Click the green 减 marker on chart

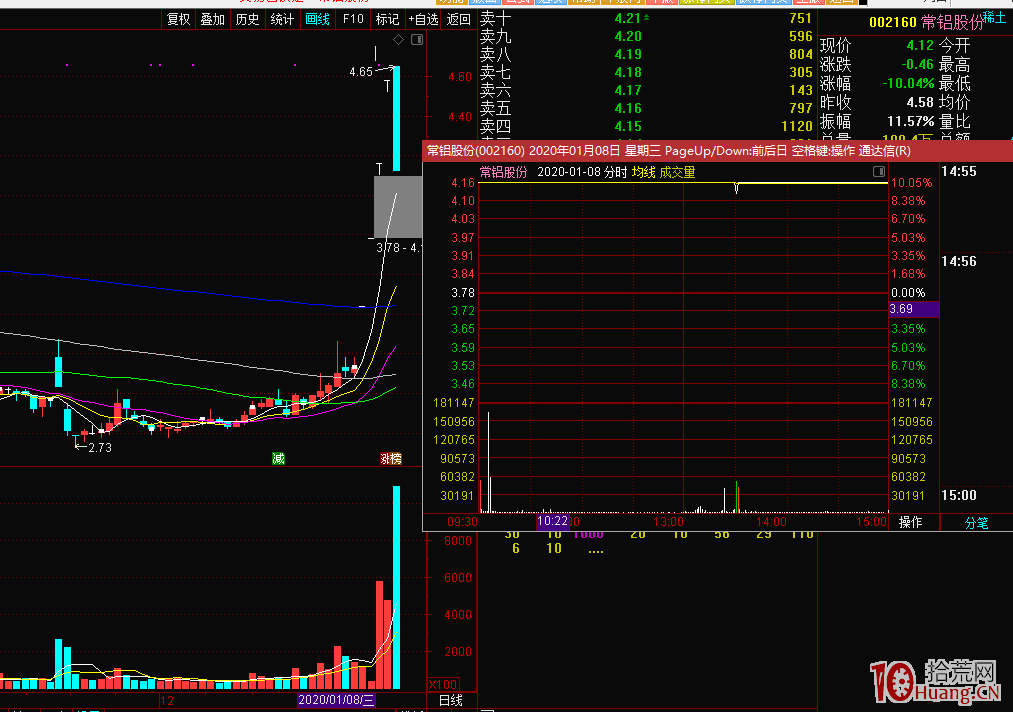tap(278, 459)
